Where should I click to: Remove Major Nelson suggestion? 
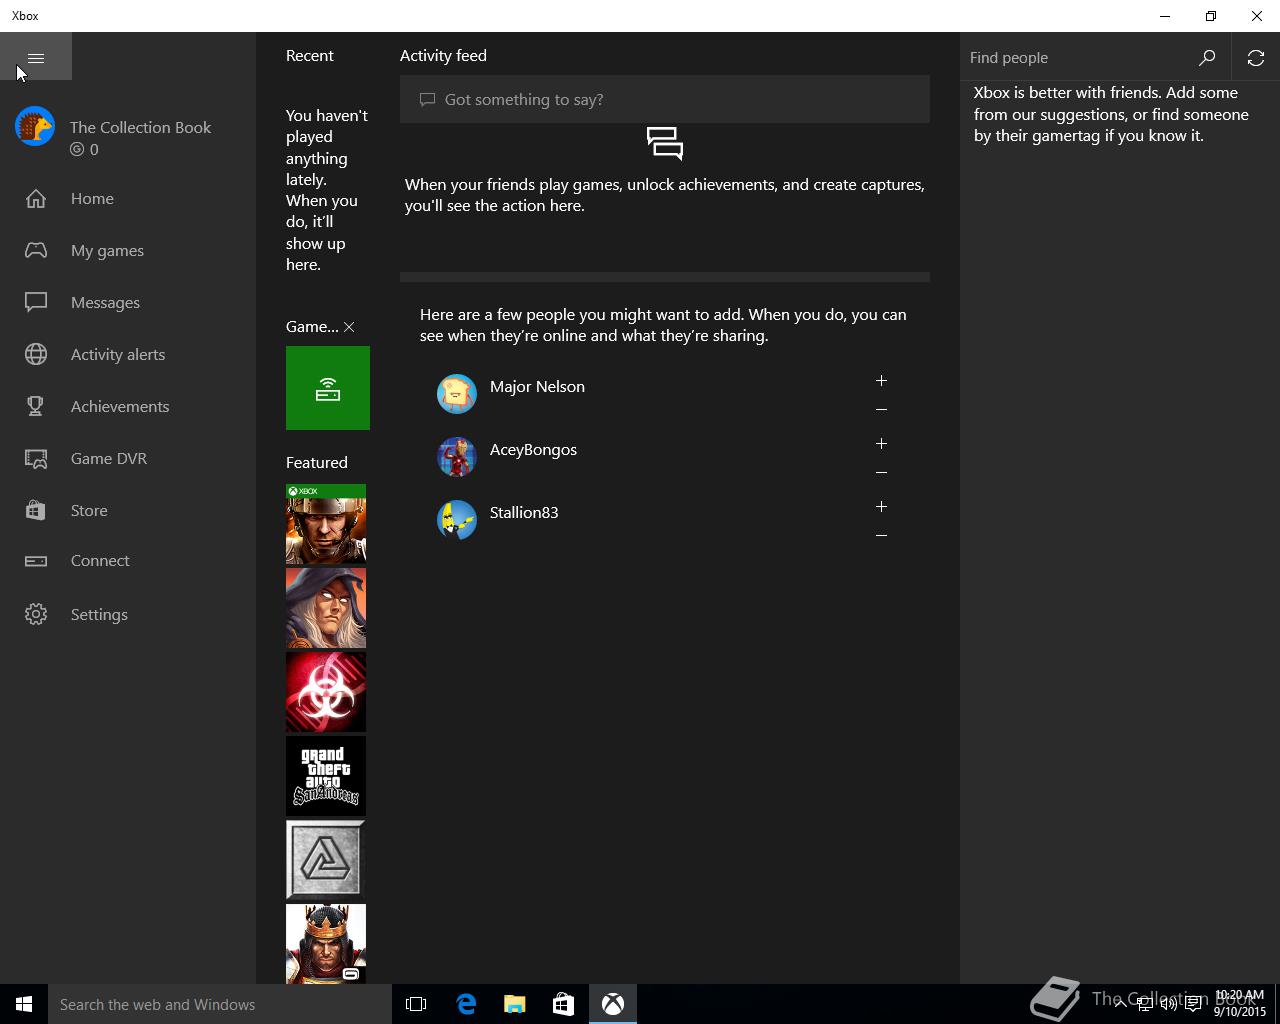(881, 409)
